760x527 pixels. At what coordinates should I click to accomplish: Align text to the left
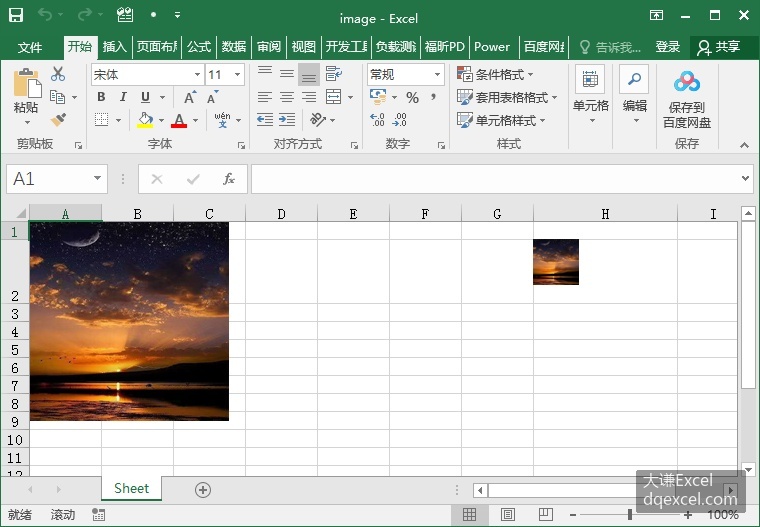pos(265,97)
